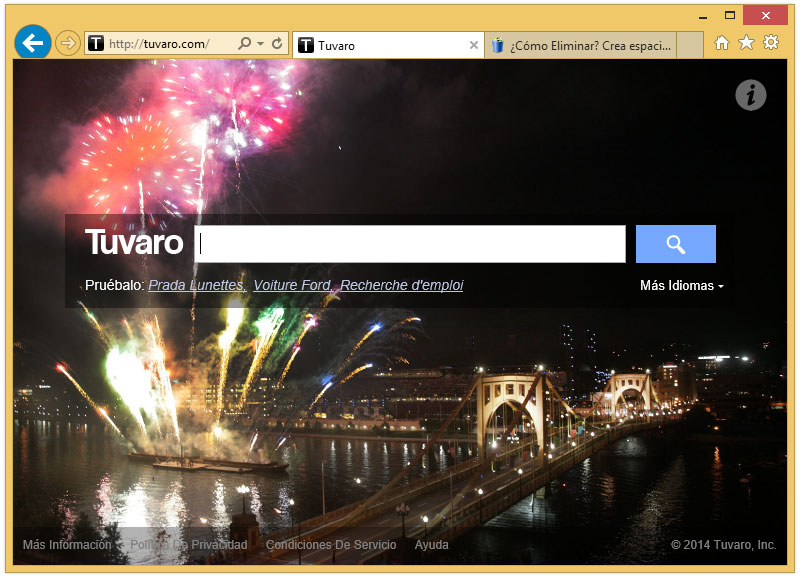This screenshot has height=578, width=801.
Task: Open the Condiciones De Servicio footer link
Action: (331, 545)
